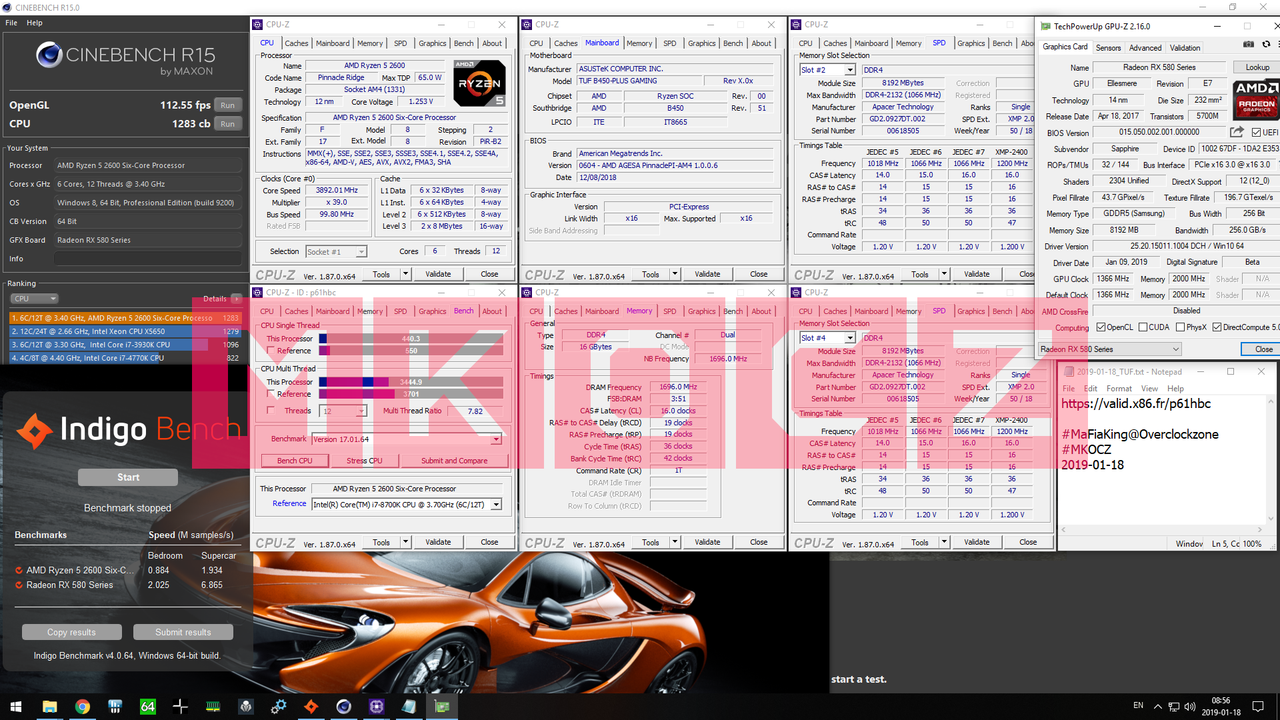
Task: Enable the Threads checkbox in CPU-Z Bench
Action: coord(271,411)
